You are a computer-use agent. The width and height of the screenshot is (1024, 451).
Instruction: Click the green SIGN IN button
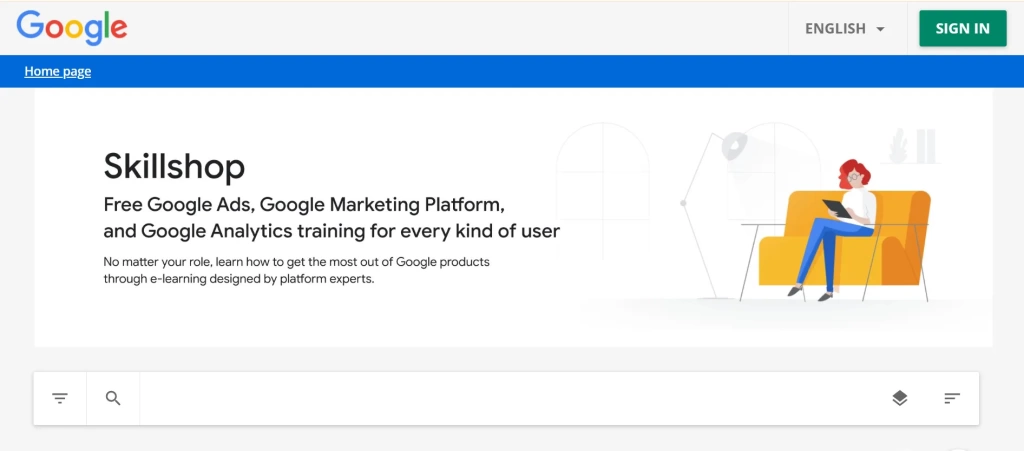[x=963, y=29]
